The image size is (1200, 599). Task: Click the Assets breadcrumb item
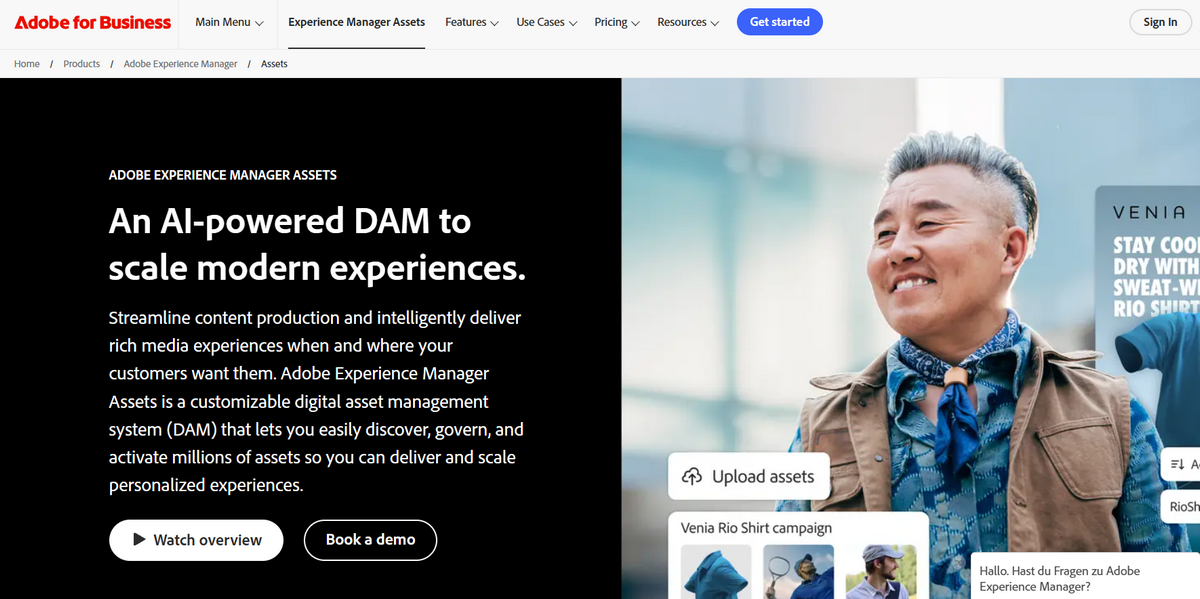[274, 64]
